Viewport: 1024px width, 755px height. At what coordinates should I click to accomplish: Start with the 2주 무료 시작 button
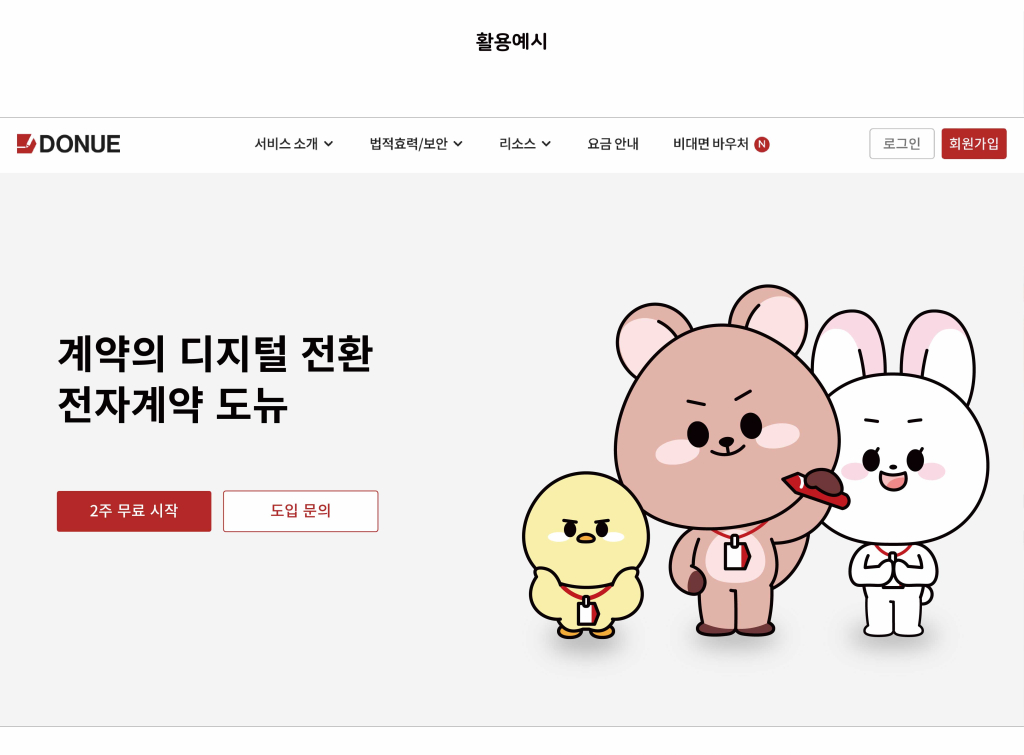coord(134,511)
